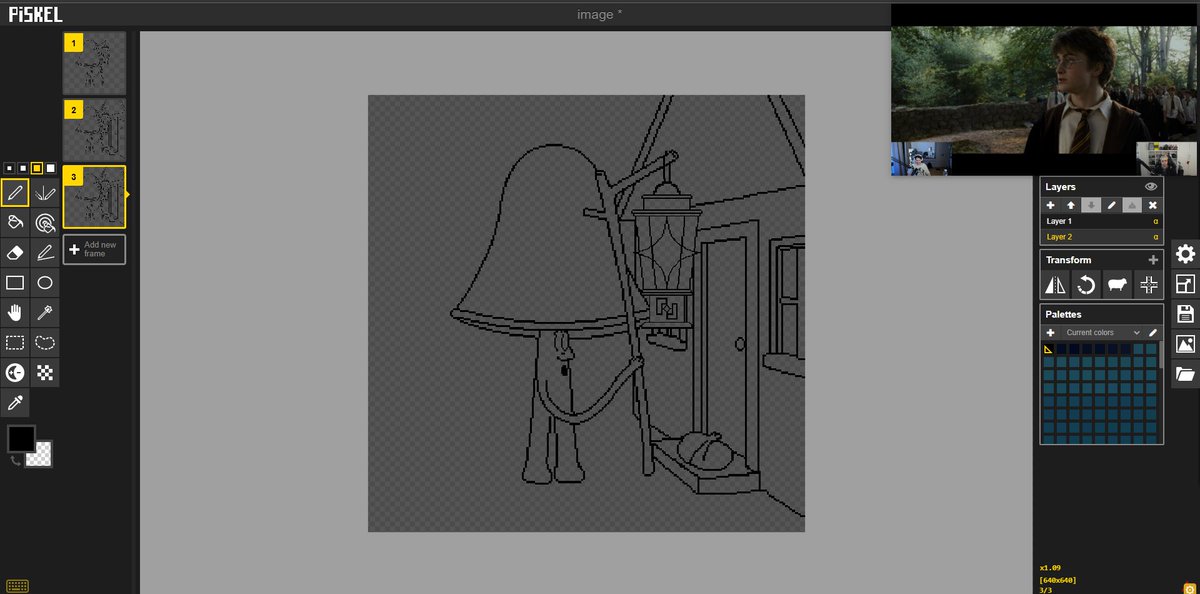Select the Vertical mirror pen tool
The width and height of the screenshot is (1200, 594).
(x=45, y=192)
